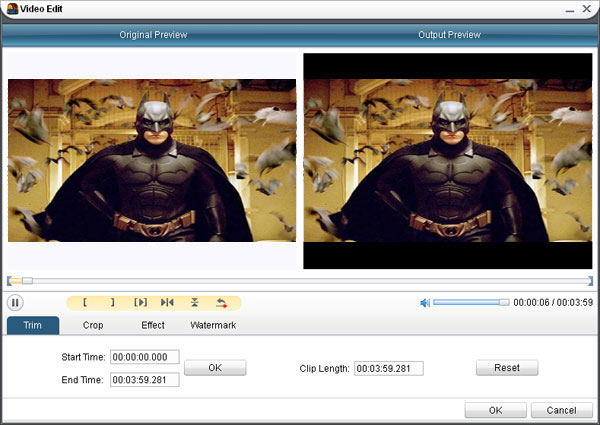
Task: Set trim start point bracket icon
Action: 85,302
